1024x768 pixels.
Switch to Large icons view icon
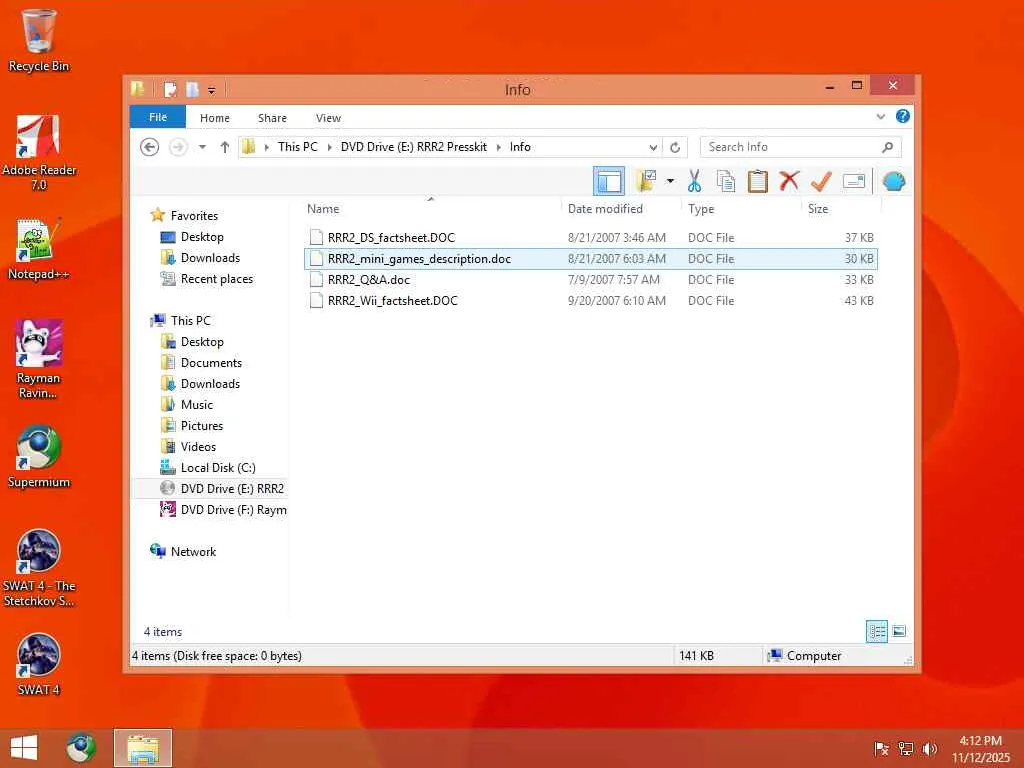(x=899, y=631)
